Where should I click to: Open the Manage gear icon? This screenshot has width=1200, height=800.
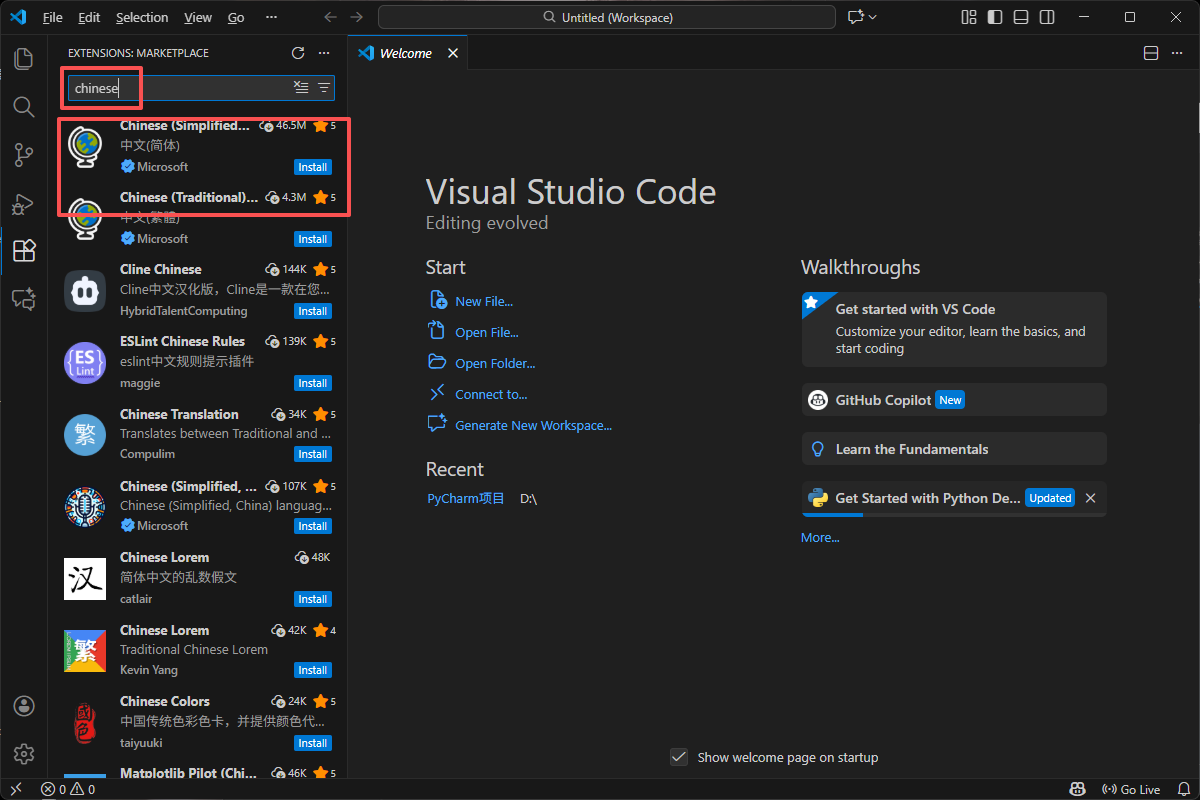(x=24, y=754)
